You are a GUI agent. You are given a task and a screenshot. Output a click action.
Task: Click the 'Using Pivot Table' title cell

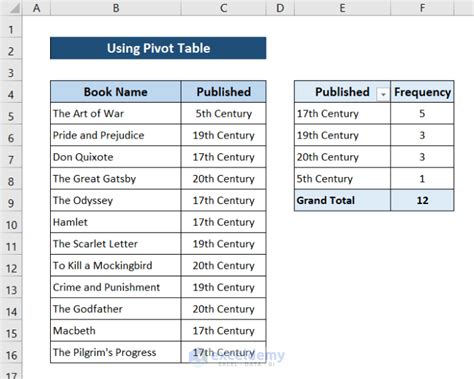click(158, 48)
